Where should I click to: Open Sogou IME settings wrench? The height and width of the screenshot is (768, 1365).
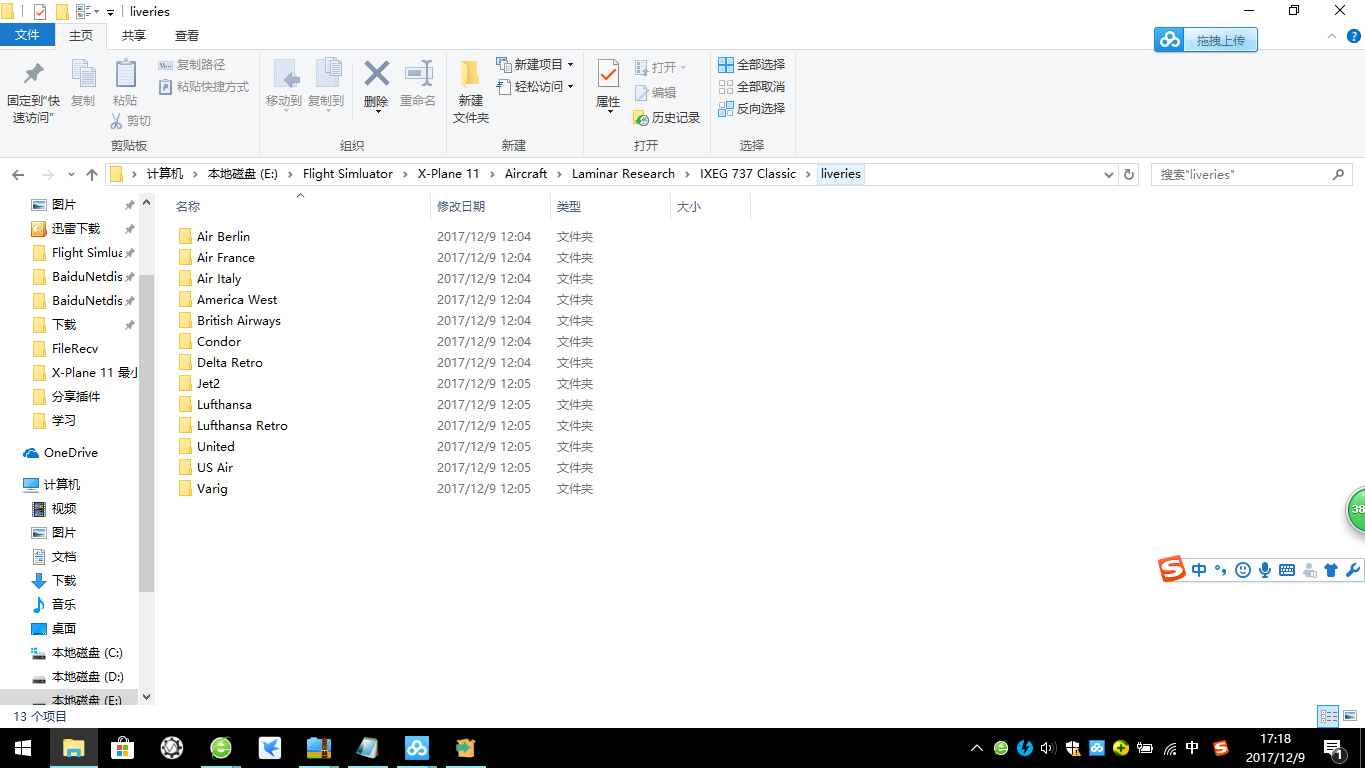(x=1353, y=570)
